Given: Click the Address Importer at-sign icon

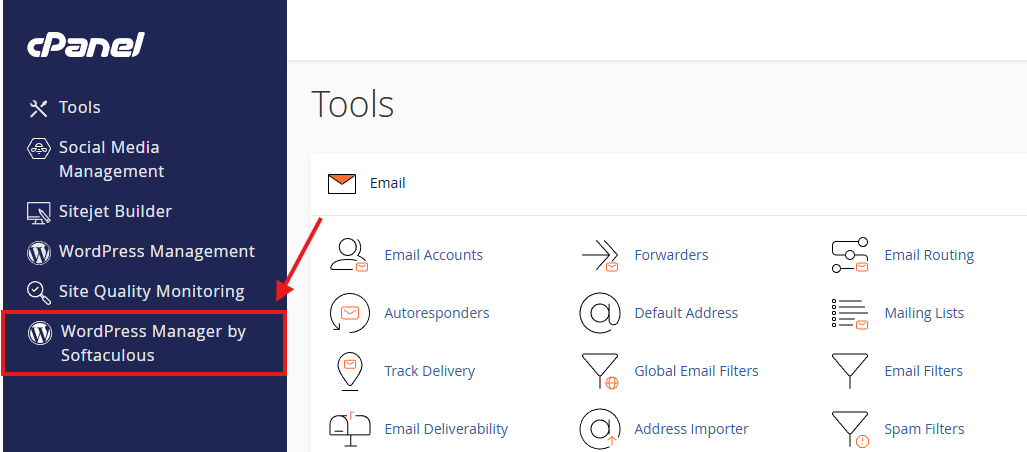Looking at the screenshot, I should pos(600,429).
